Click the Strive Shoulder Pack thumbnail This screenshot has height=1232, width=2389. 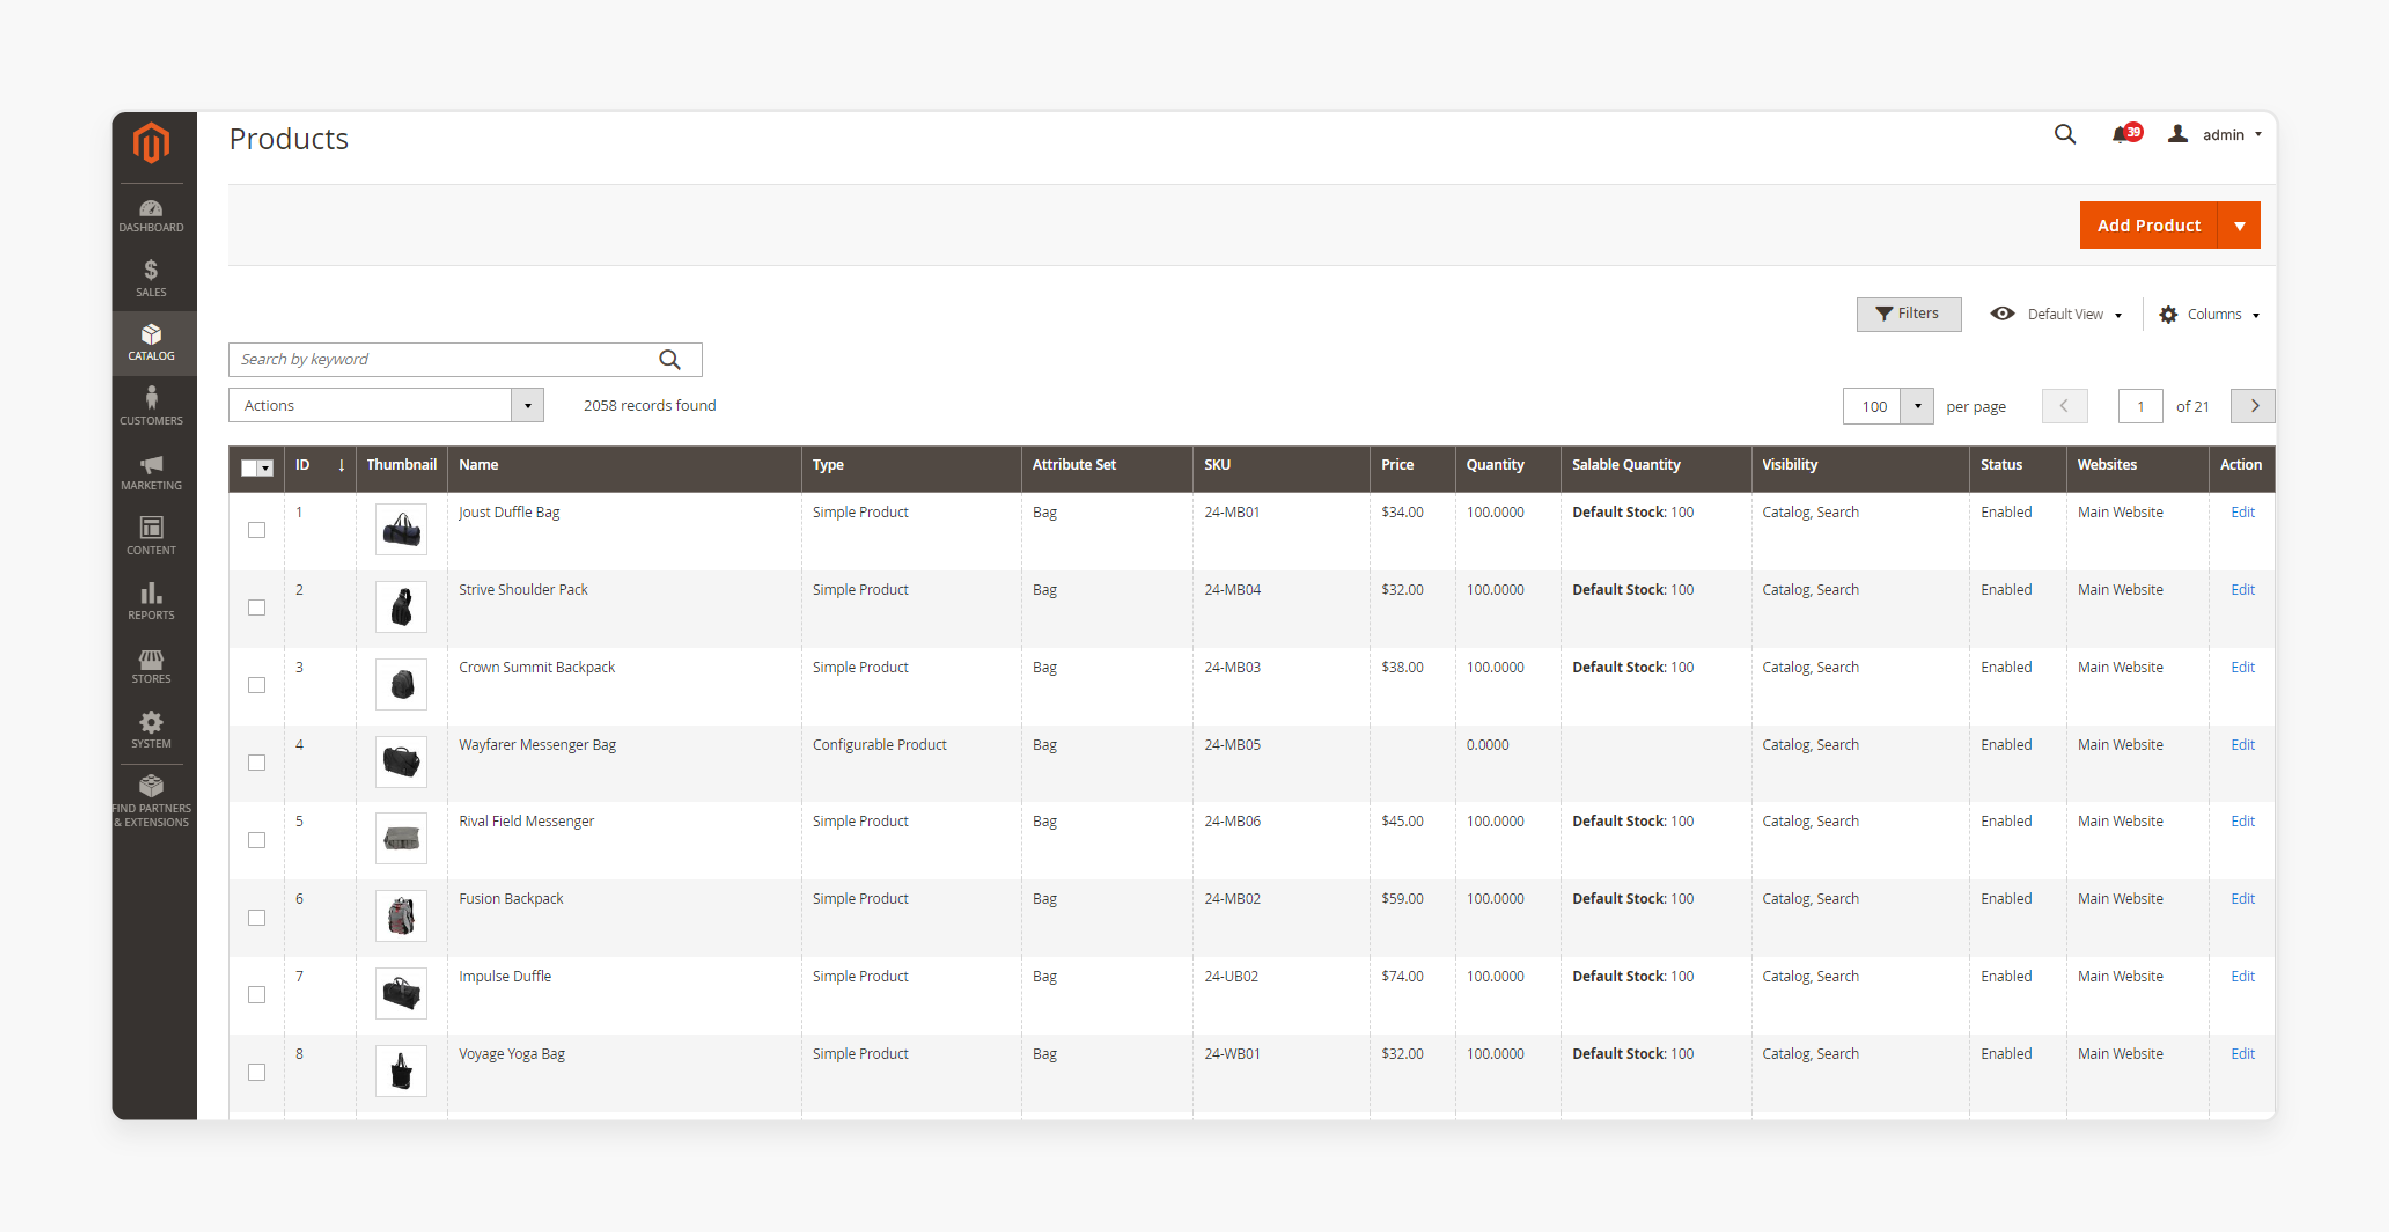401,607
